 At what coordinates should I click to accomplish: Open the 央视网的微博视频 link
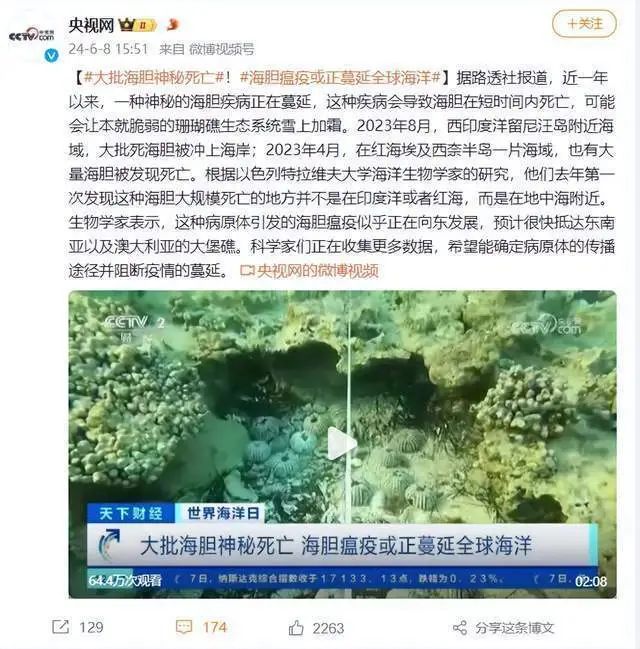pos(309,271)
